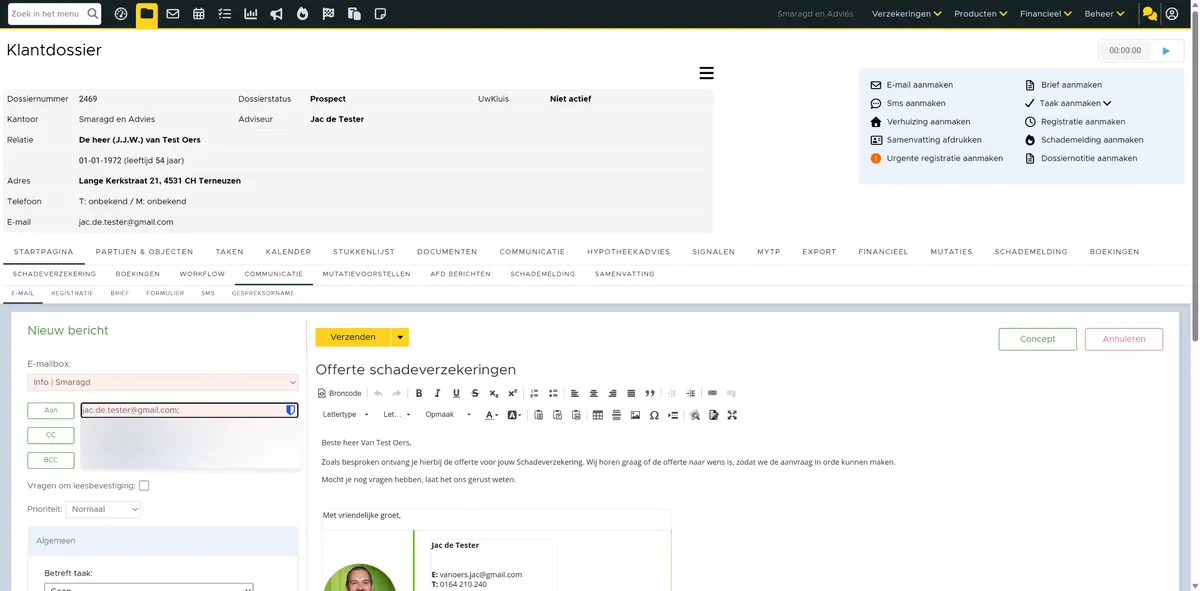Open the Opmaak format dropdown
This screenshot has width=1200, height=591.
tap(449, 415)
